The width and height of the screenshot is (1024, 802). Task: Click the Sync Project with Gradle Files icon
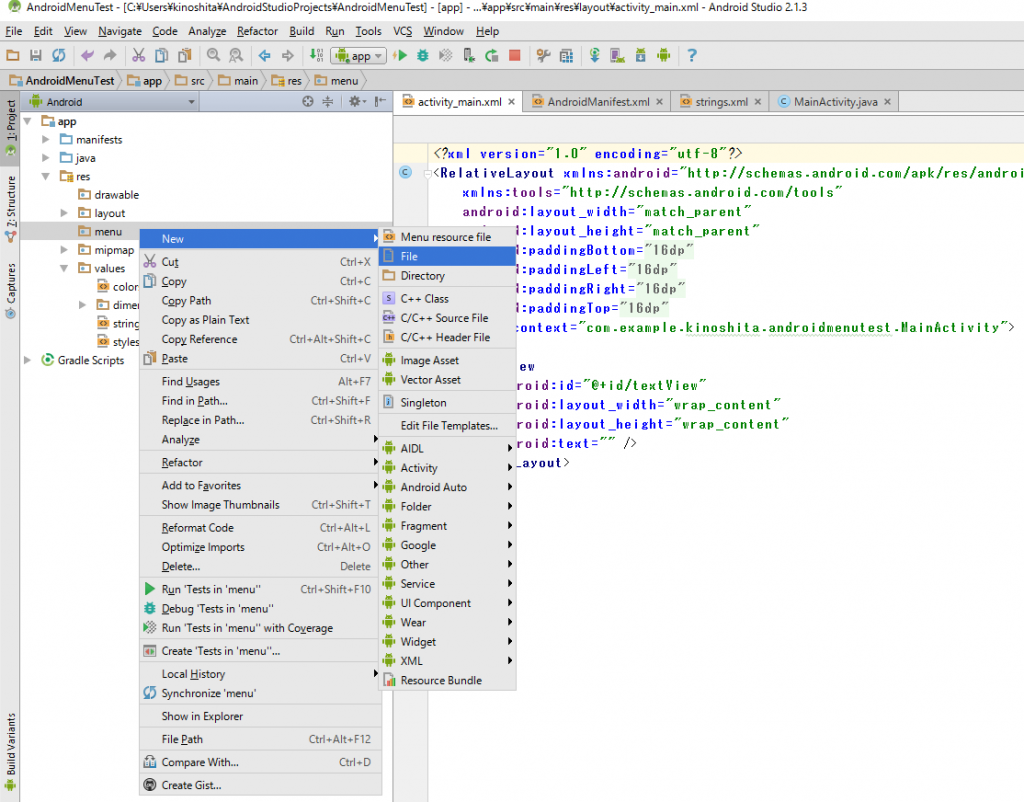(x=594, y=55)
